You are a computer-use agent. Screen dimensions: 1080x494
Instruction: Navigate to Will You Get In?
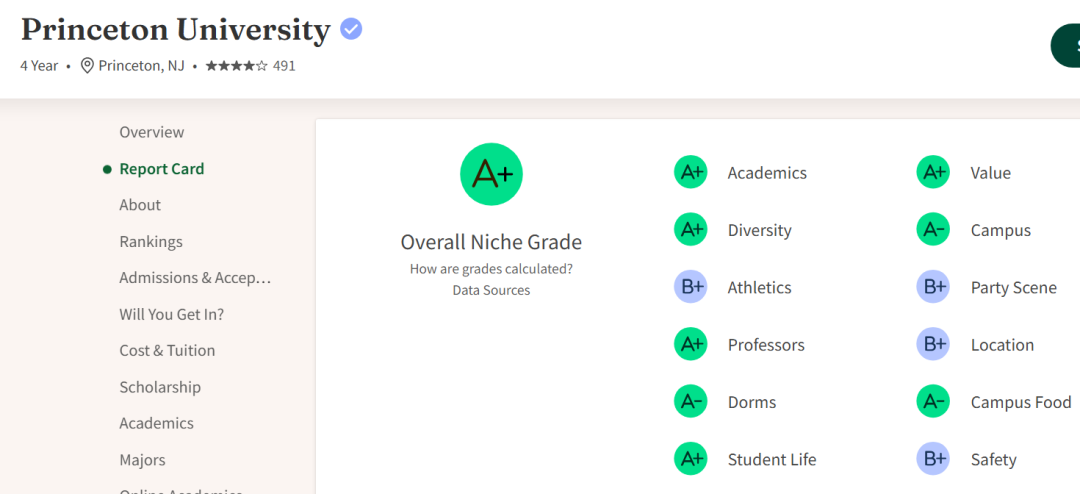point(172,314)
